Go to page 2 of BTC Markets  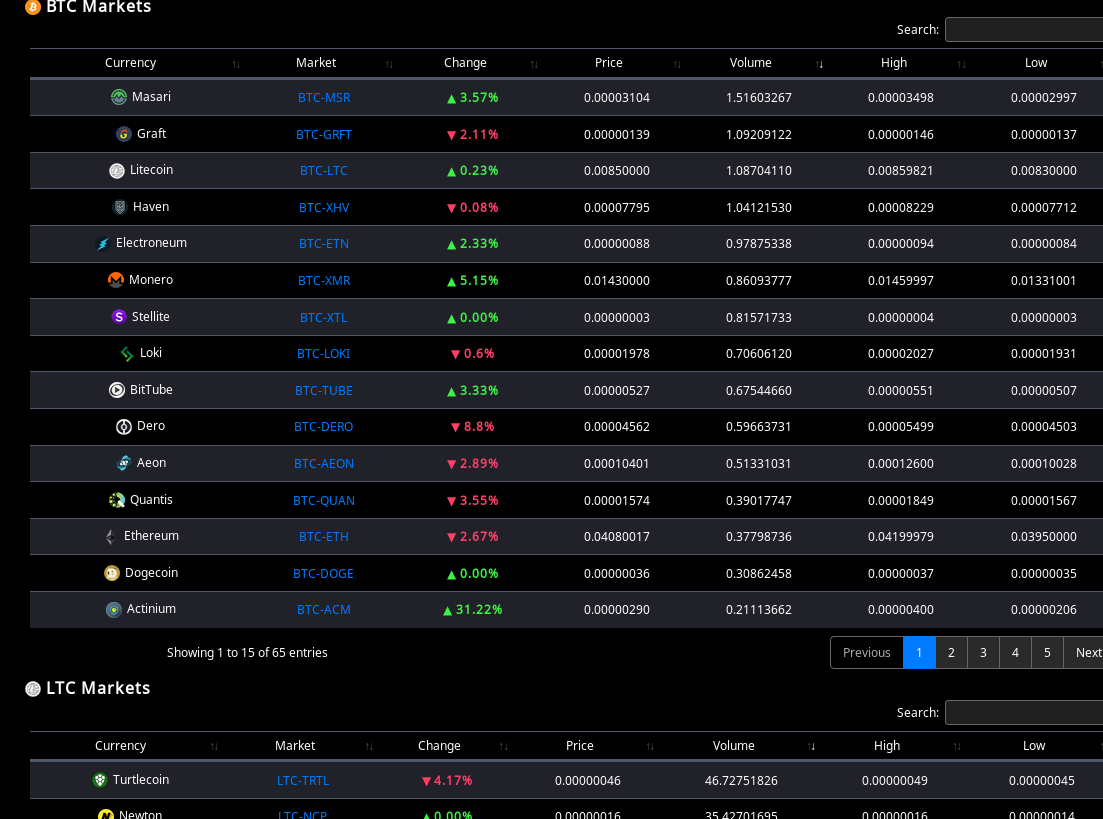[x=951, y=652]
